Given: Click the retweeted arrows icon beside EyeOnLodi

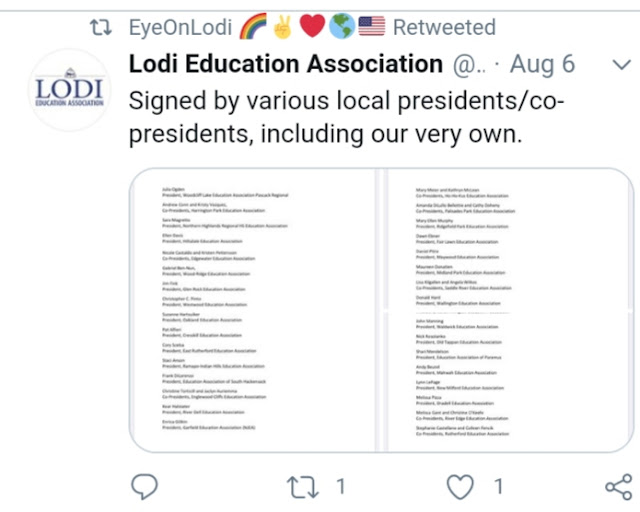Looking at the screenshot, I should point(100,27).
